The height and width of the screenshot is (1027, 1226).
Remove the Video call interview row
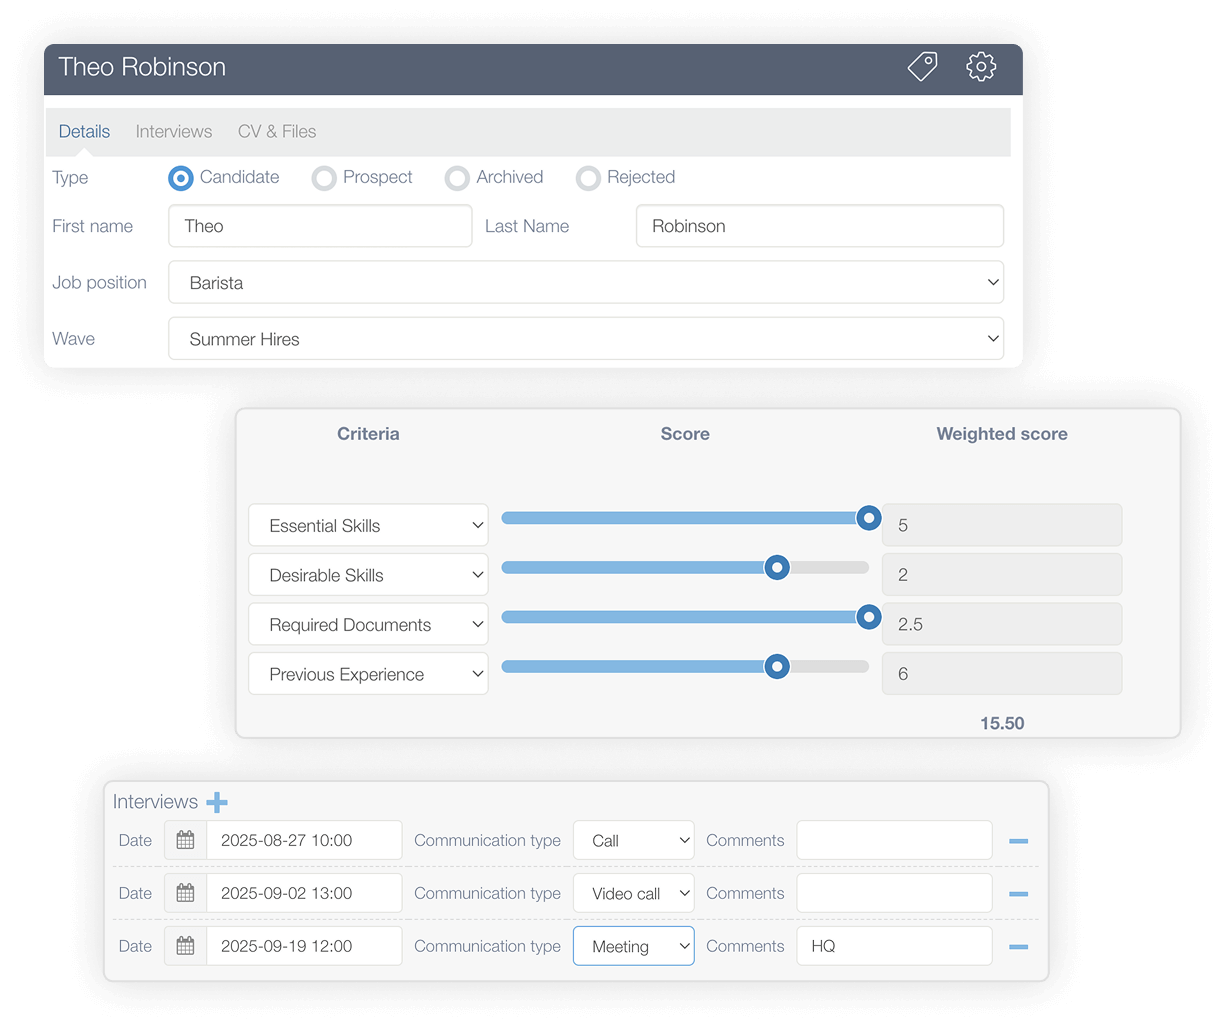tap(1019, 894)
